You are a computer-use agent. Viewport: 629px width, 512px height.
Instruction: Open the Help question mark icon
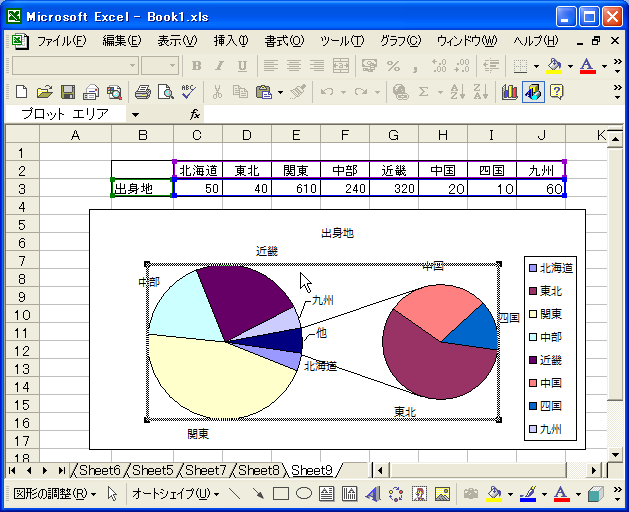coord(557,92)
